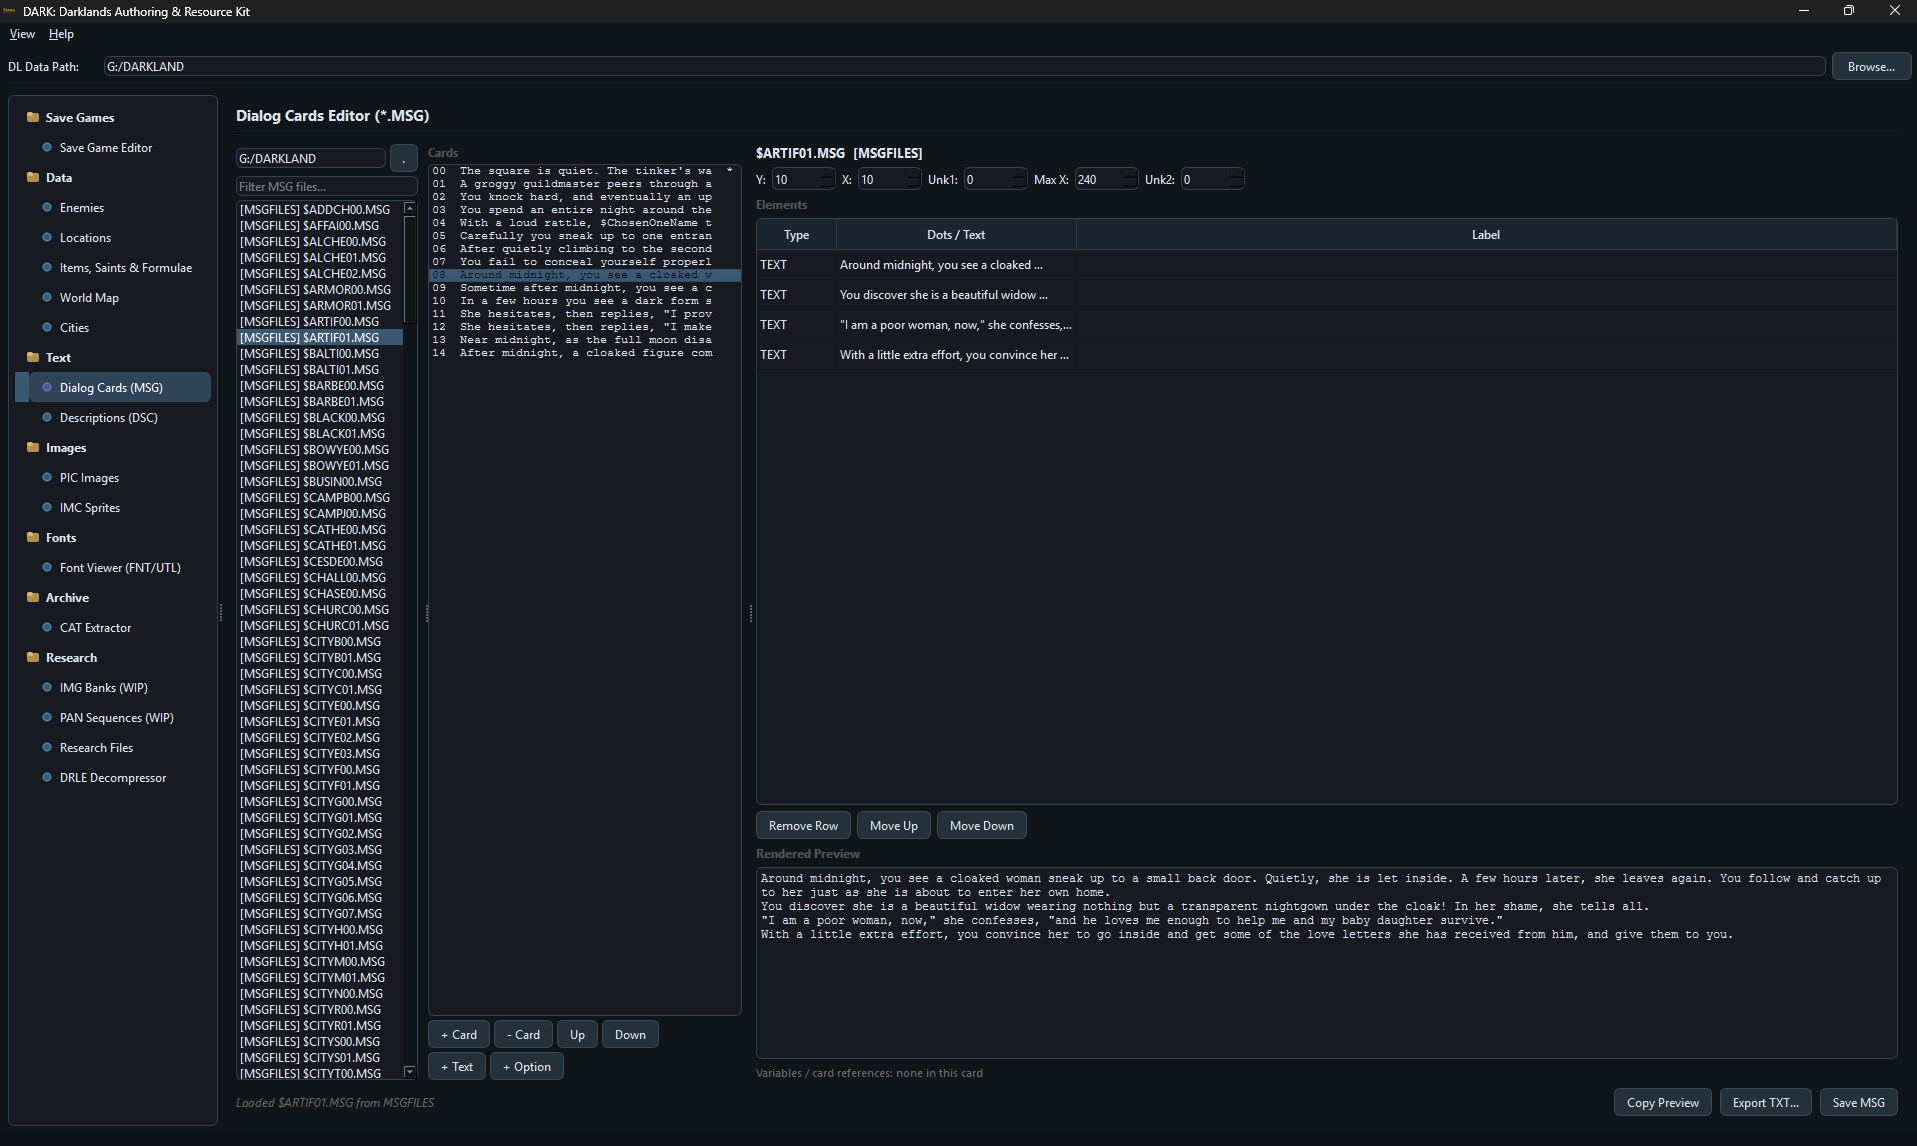This screenshot has height=1146, width=1917.
Task: Click the - Card button
Action: click(523, 1035)
